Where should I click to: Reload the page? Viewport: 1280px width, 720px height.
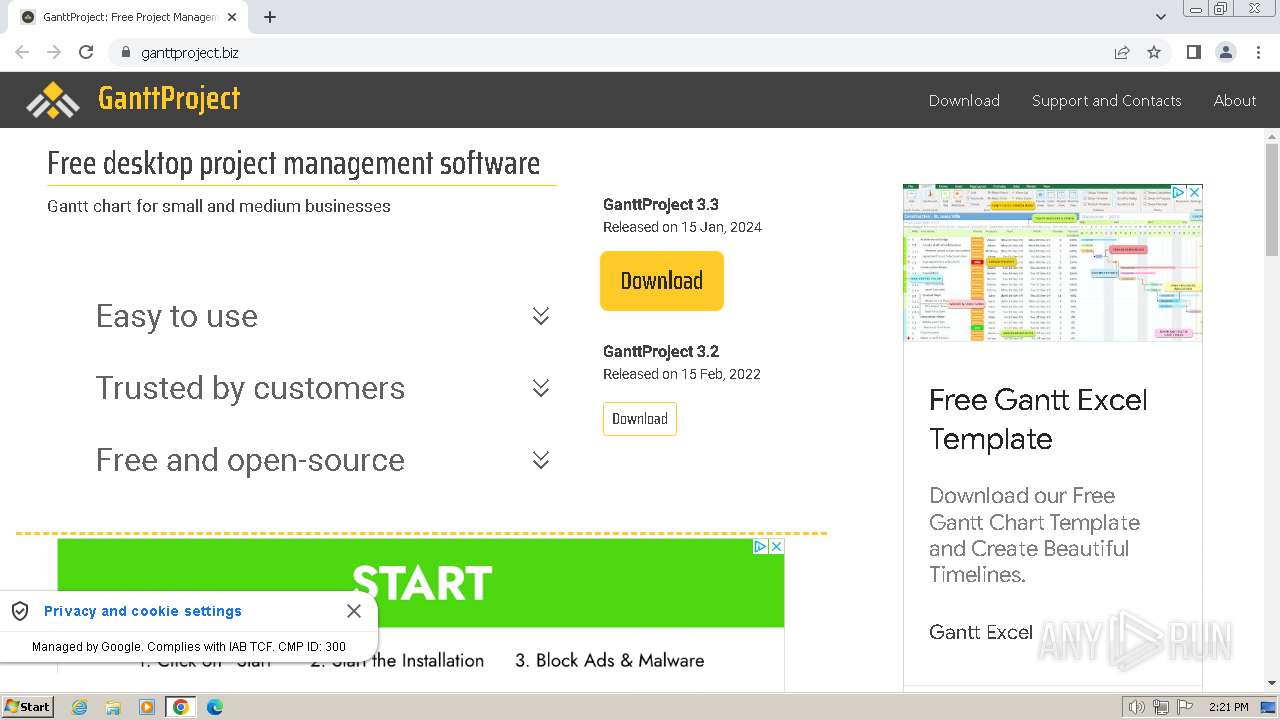(86, 52)
